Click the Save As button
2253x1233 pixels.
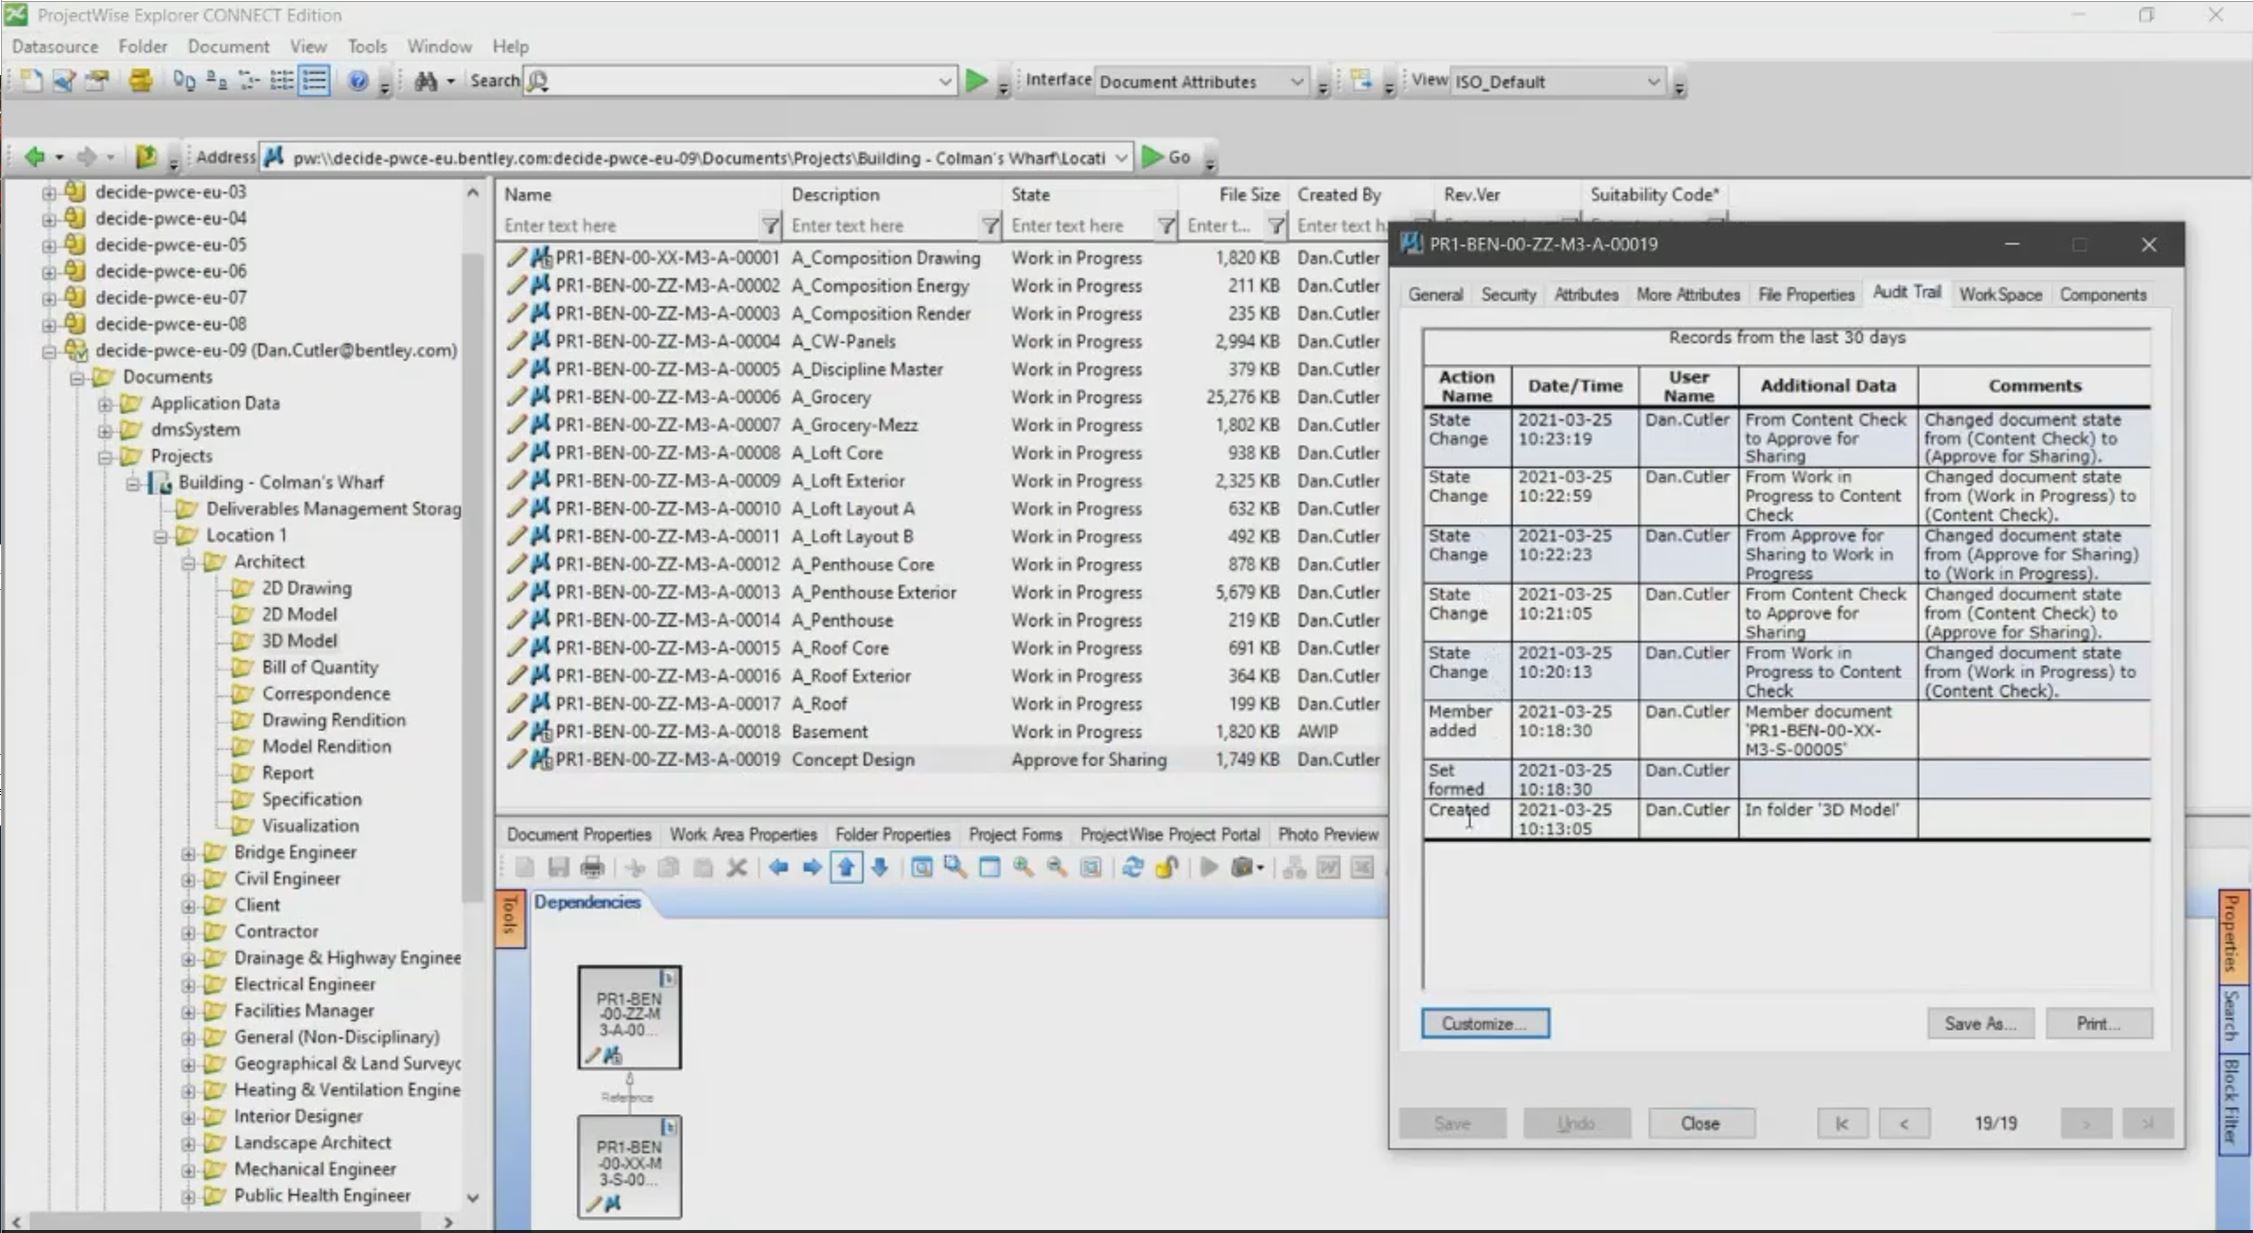pos(1979,1023)
